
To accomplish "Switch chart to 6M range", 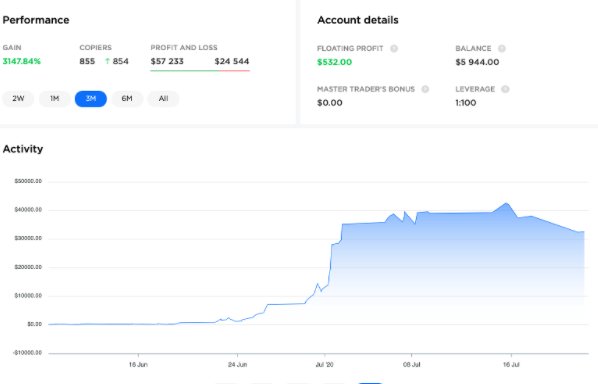I will tap(127, 99).
